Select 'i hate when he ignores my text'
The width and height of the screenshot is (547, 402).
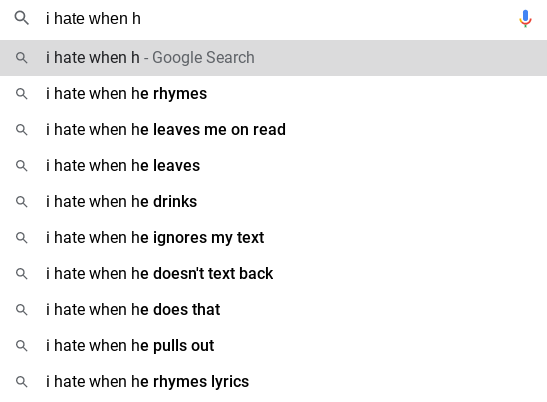[274, 238]
